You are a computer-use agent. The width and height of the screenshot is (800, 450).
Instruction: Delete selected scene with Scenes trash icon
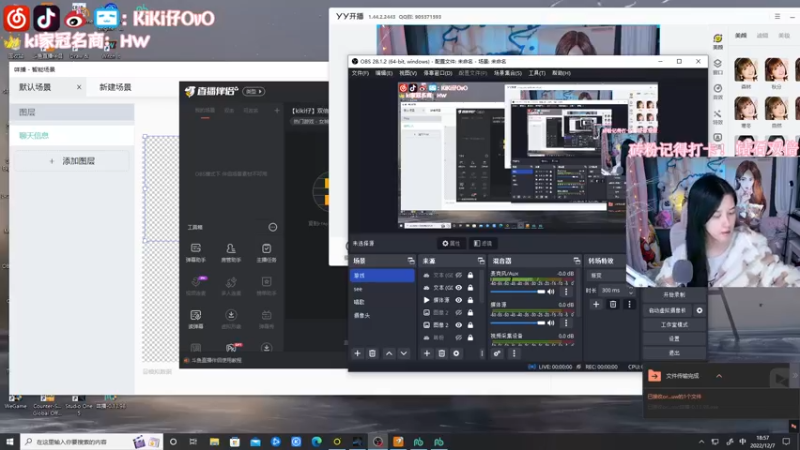(372, 353)
